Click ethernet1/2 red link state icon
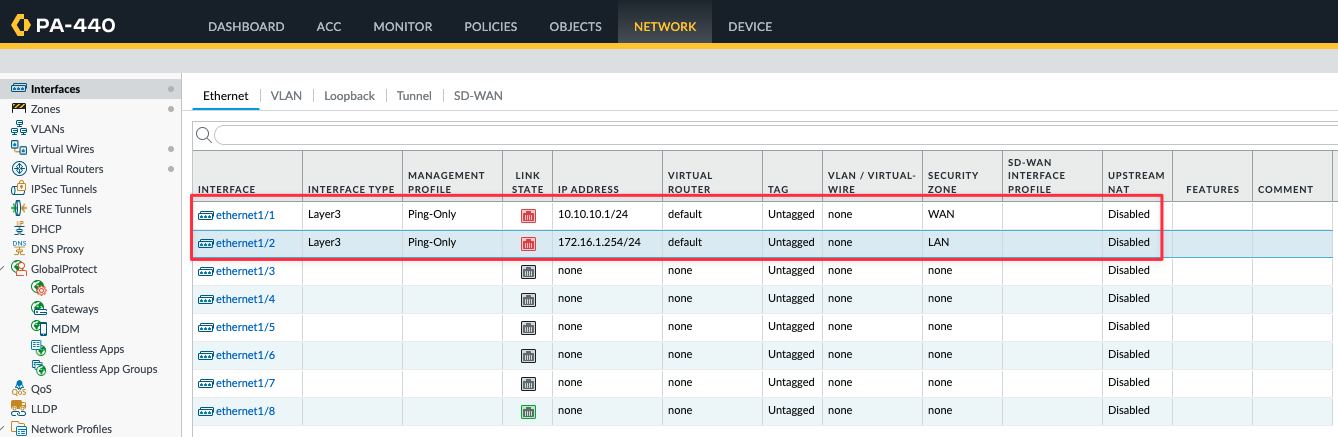Viewport: 1338px width, 437px height. [x=528, y=243]
